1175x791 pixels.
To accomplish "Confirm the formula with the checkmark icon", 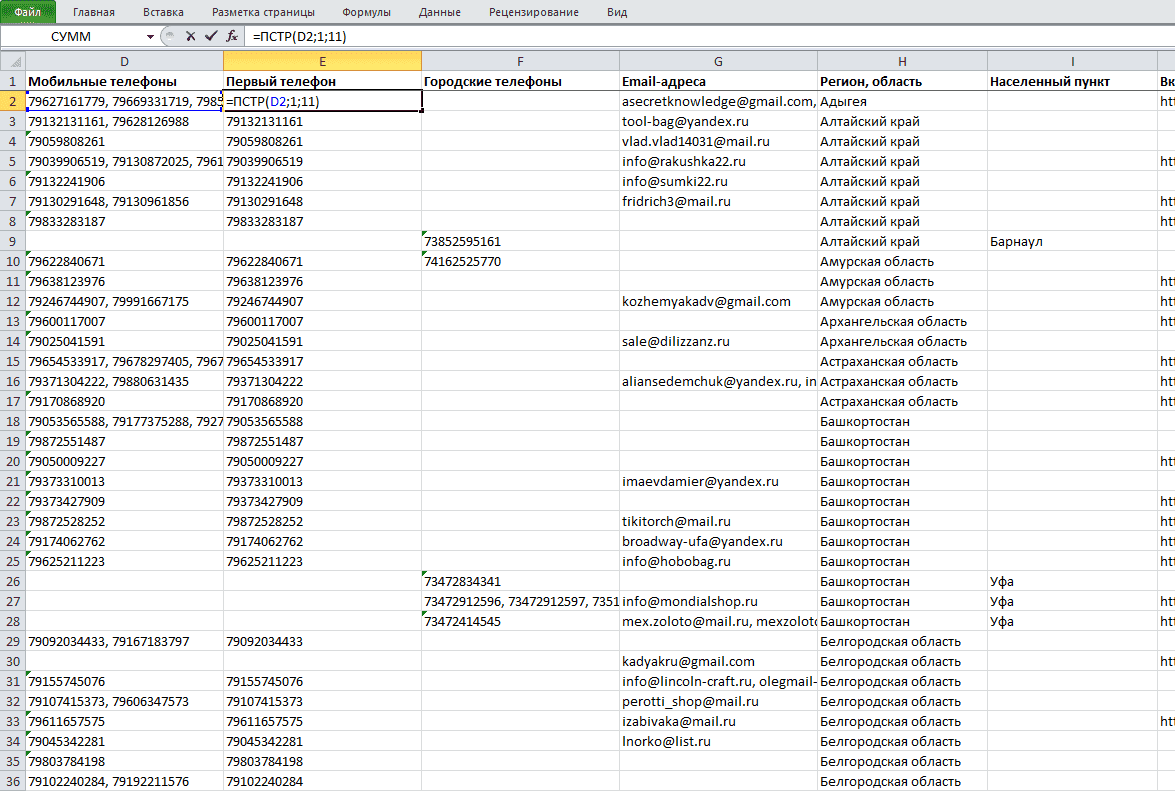I will click(x=211, y=36).
